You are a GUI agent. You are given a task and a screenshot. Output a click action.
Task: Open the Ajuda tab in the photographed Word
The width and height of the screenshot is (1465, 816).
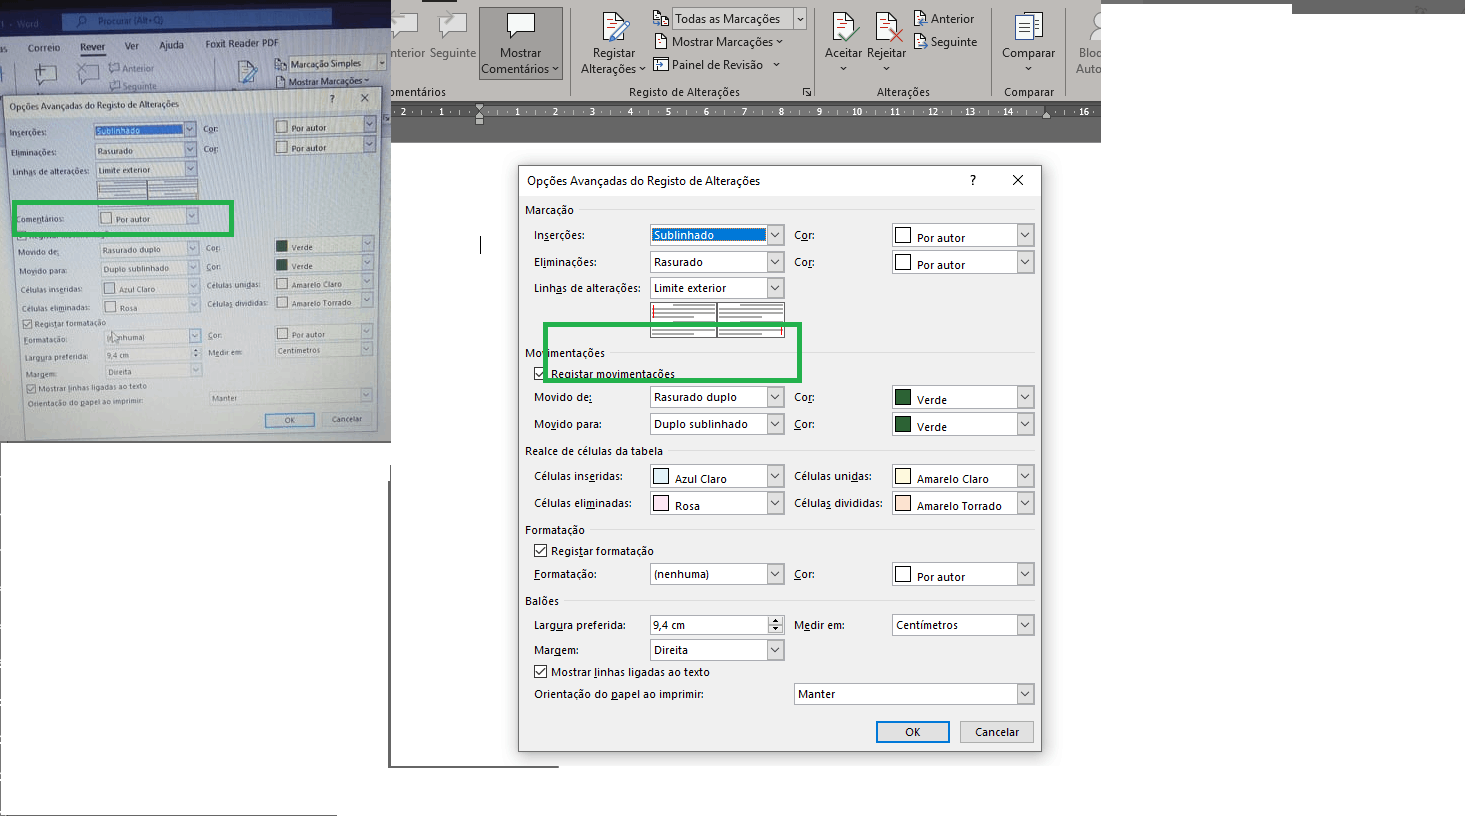click(x=172, y=45)
